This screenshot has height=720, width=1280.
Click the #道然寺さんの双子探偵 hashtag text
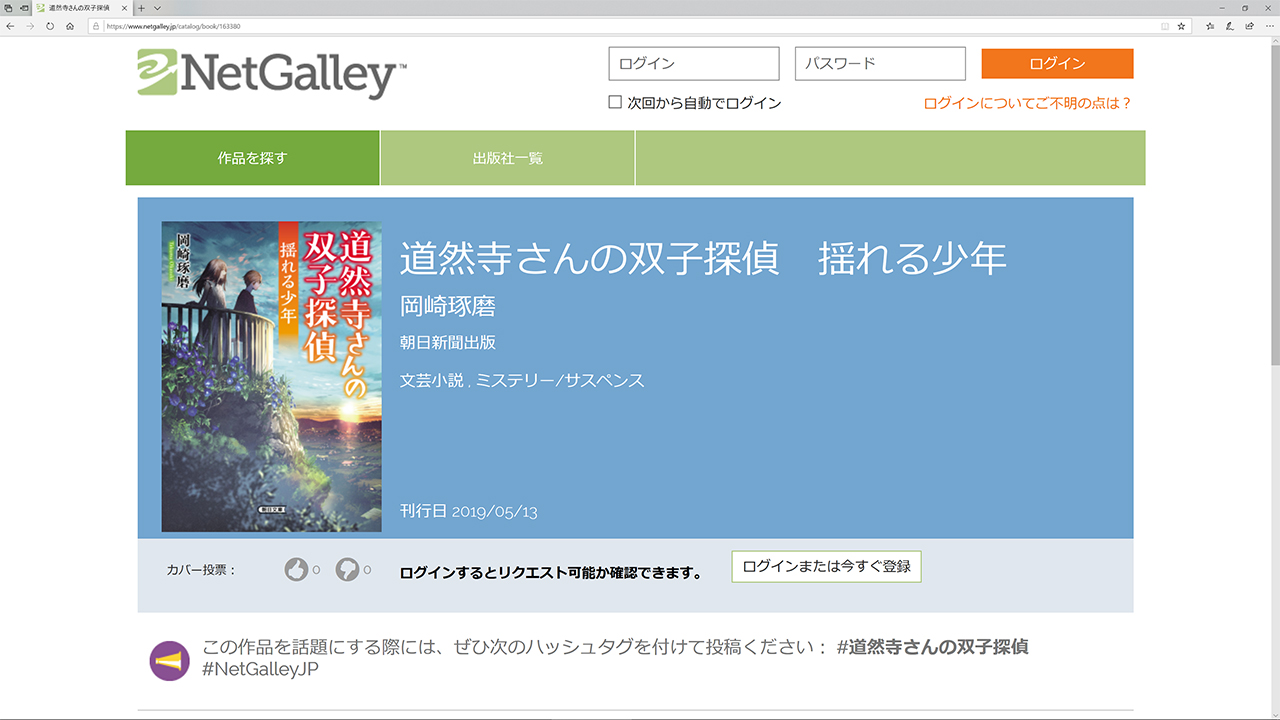click(x=932, y=647)
